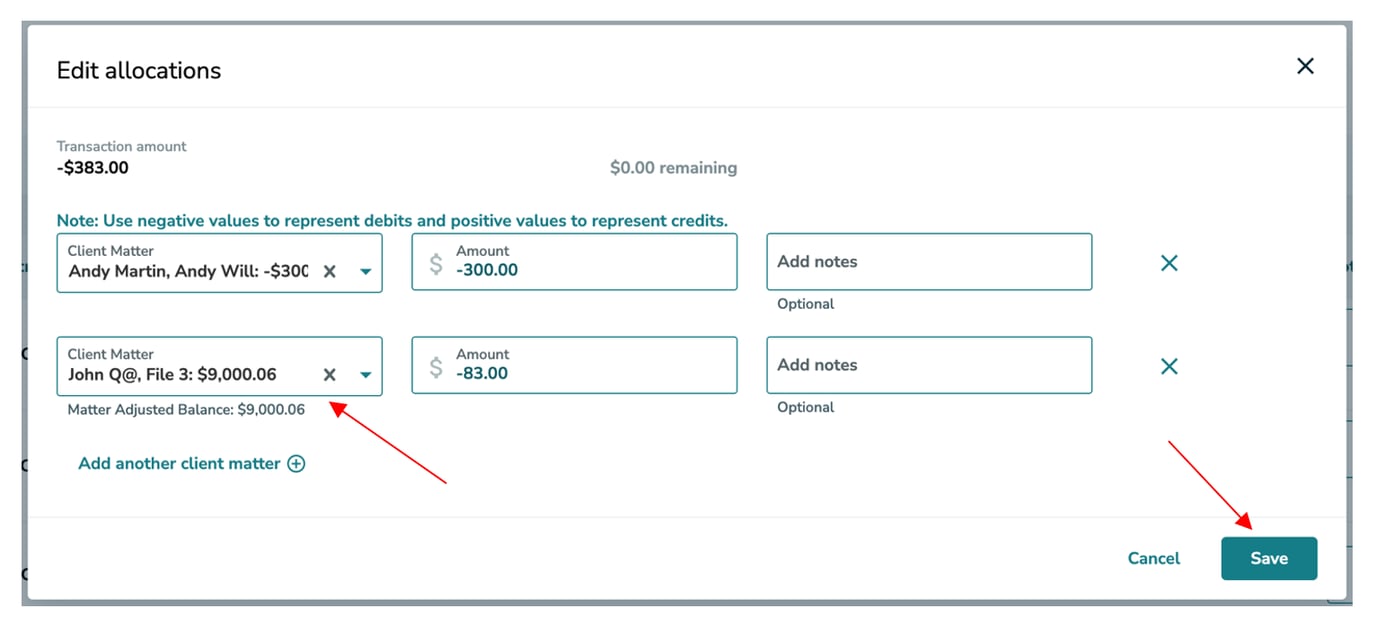The height and width of the screenshot is (626, 1376).
Task: Remove the John Q@ allocation row
Action: (1168, 366)
